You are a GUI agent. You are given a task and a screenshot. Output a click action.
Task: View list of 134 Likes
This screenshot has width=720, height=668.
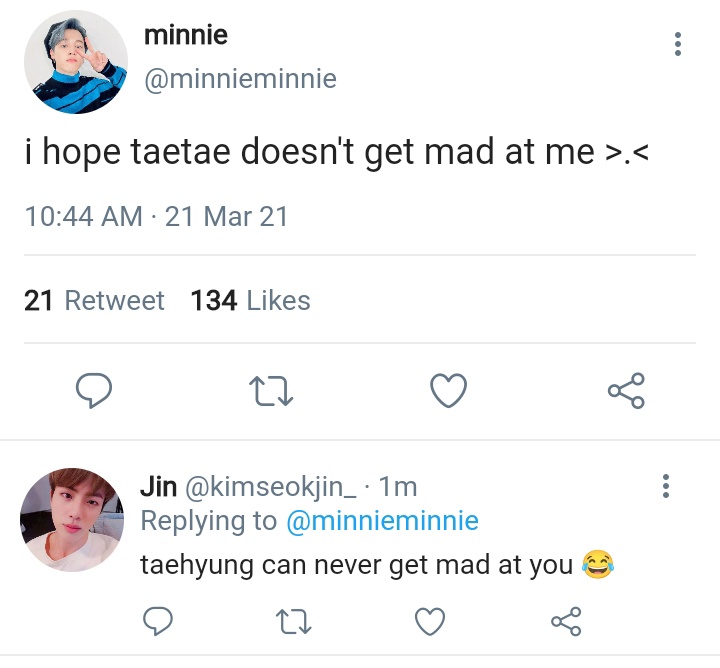pos(251,300)
